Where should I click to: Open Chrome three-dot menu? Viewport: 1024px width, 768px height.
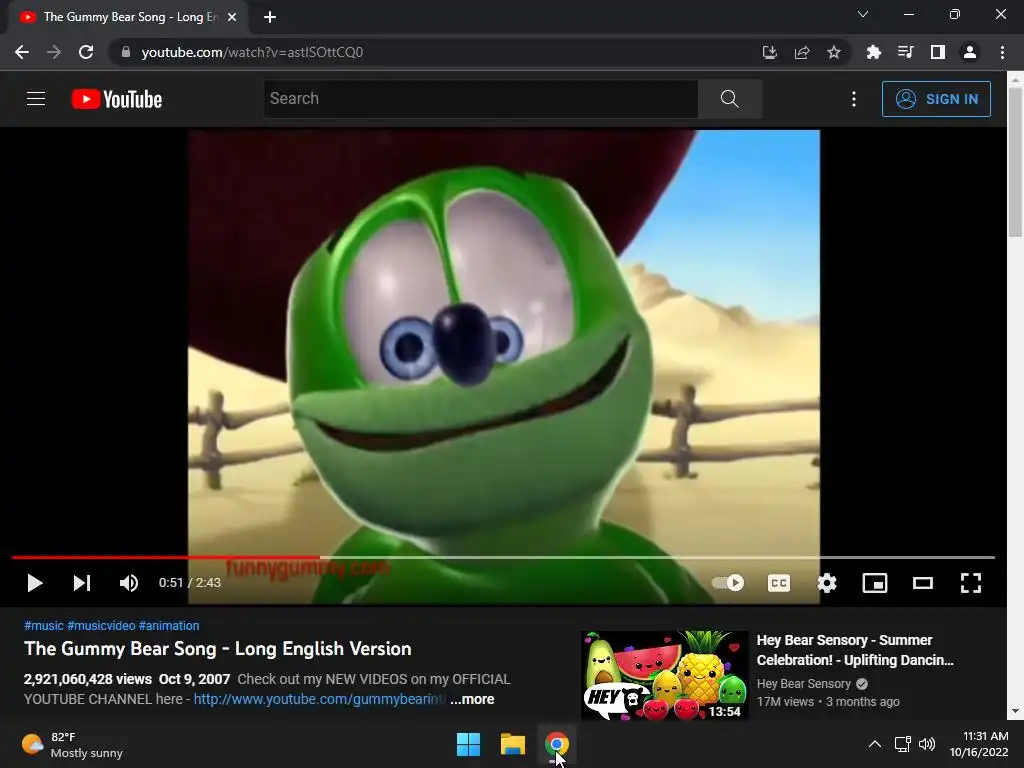(x=1002, y=52)
